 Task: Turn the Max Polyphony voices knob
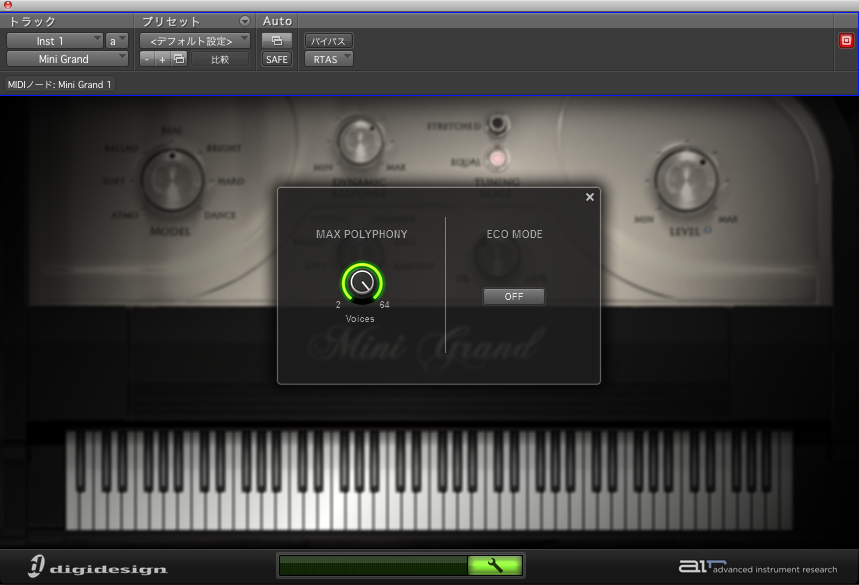point(362,283)
